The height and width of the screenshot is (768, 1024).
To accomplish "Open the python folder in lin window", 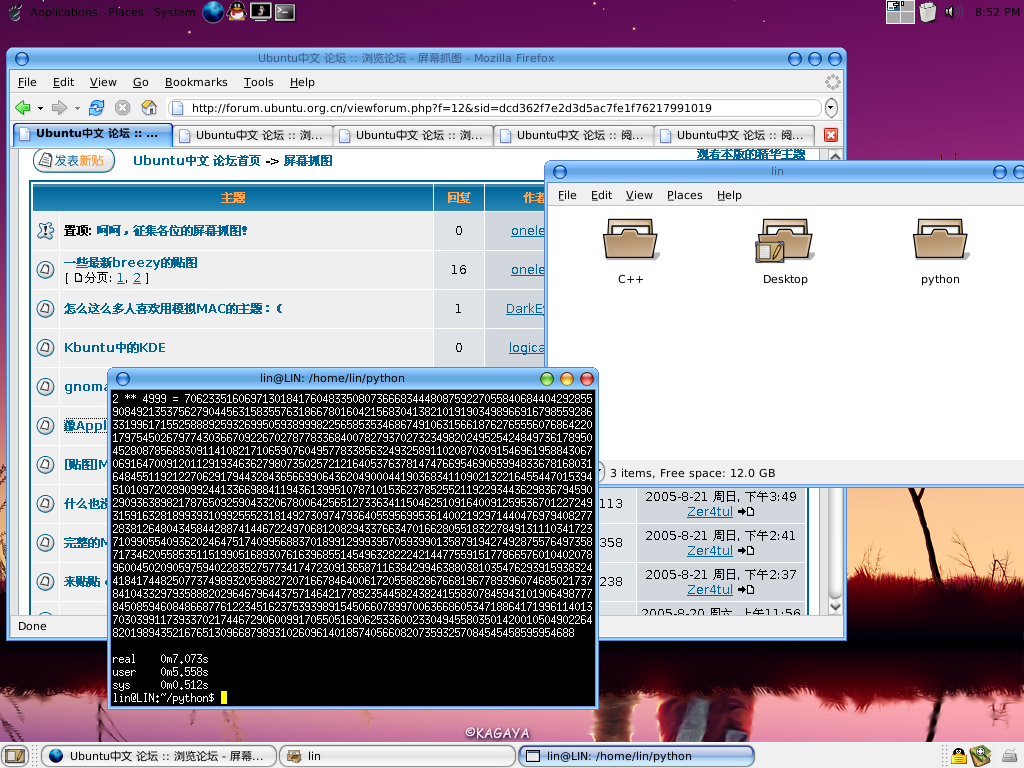I will (x=940, y=252).
